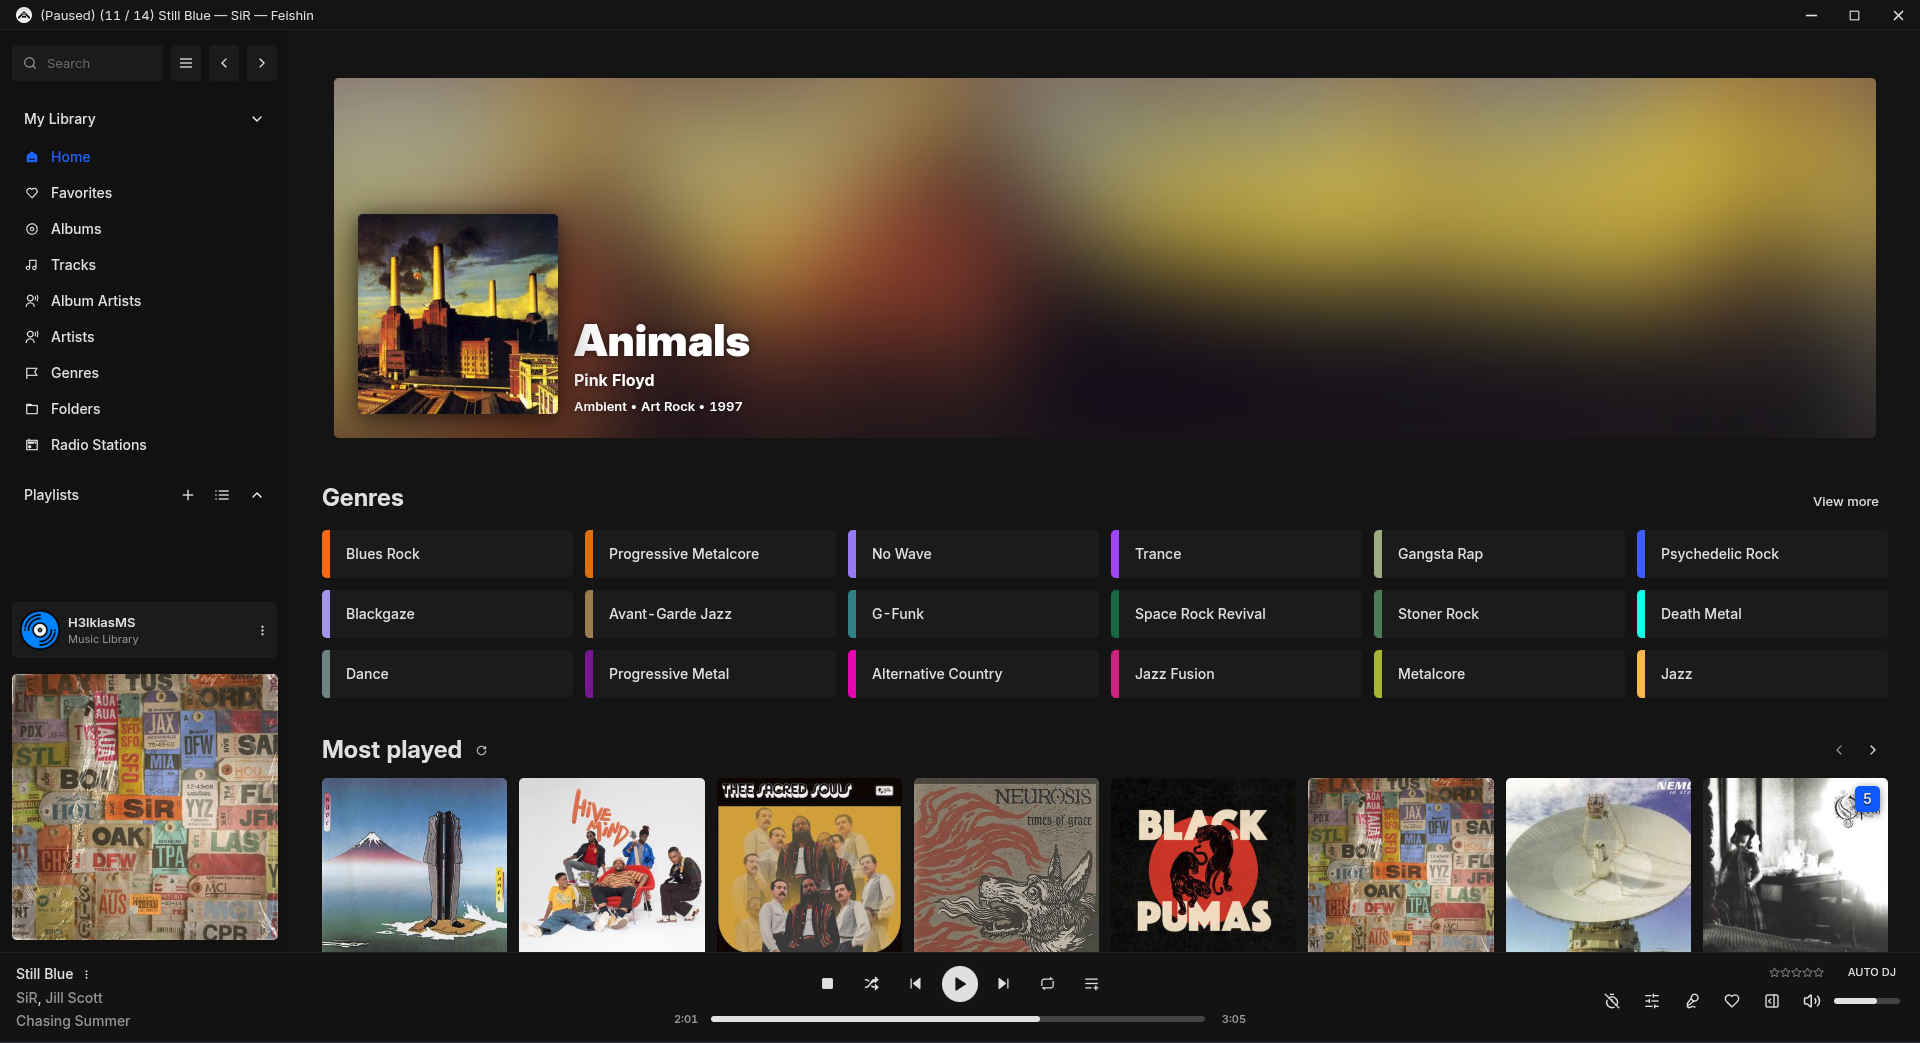Open the play queue options icon beside repeat
Image resolution: width=1920 pixels, height=1043 pixels.
(1091, 984)
